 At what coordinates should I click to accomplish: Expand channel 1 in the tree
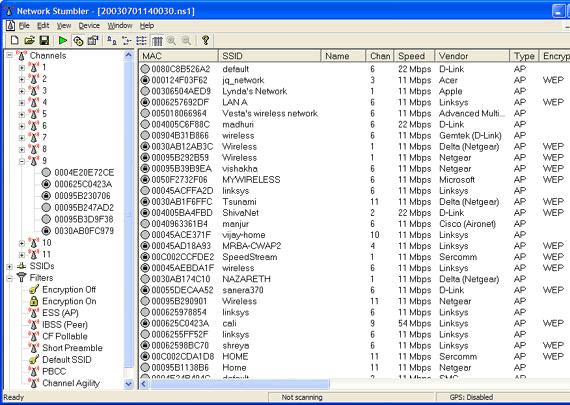coord(22,68)
